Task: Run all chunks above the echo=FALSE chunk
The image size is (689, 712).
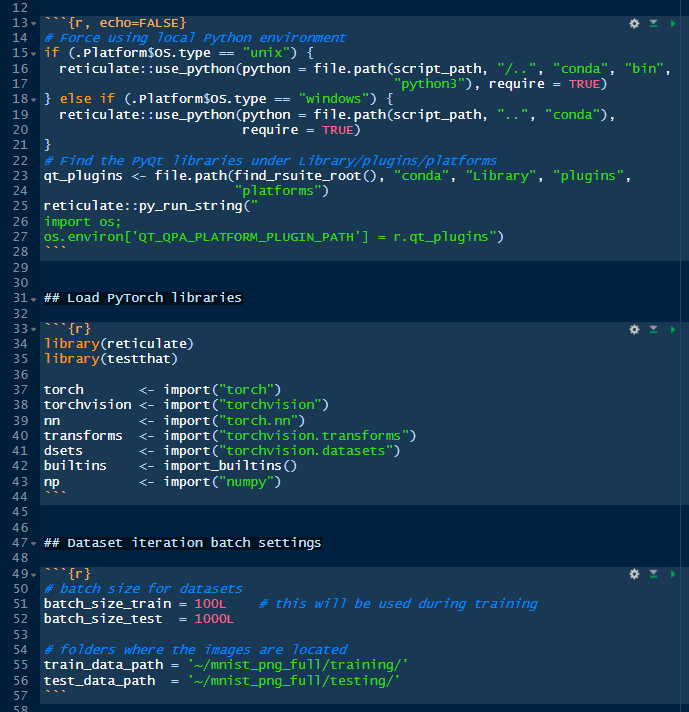Action: [x=653, y=23]
